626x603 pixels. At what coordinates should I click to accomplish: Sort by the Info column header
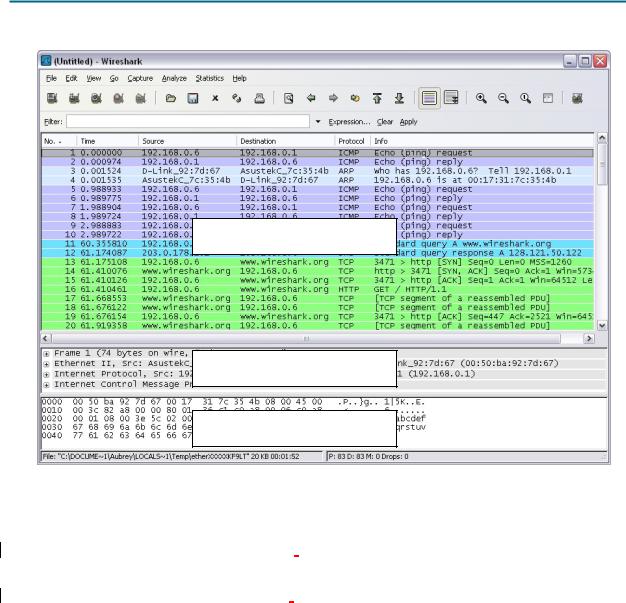click(x=482, y=141)
